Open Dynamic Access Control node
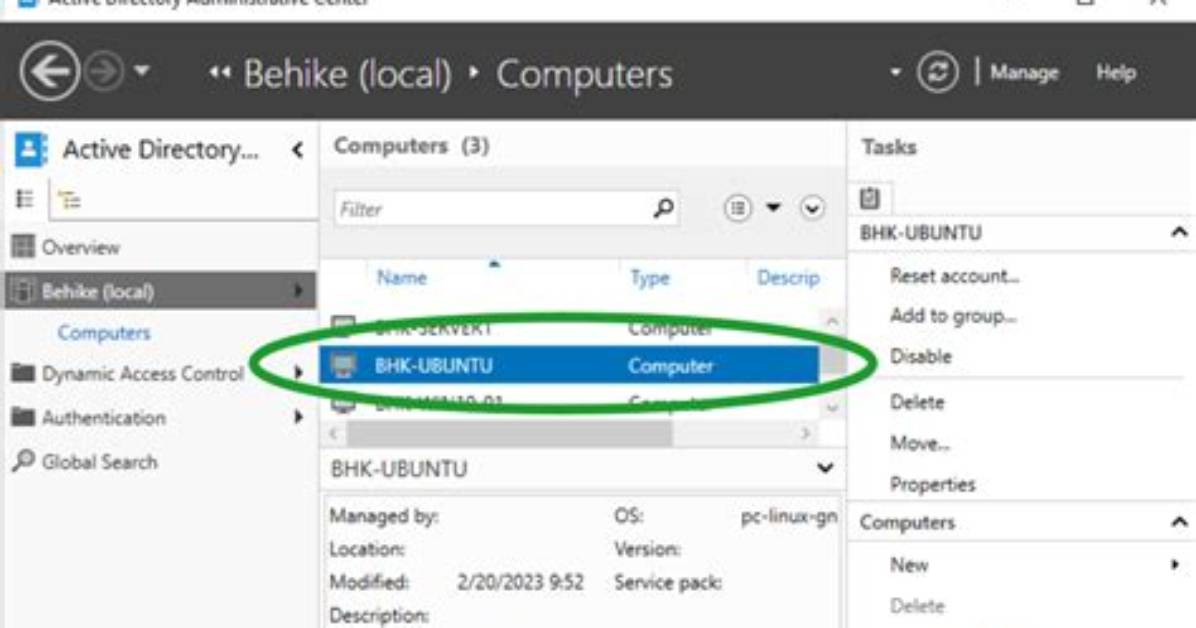 pos(142,373)
